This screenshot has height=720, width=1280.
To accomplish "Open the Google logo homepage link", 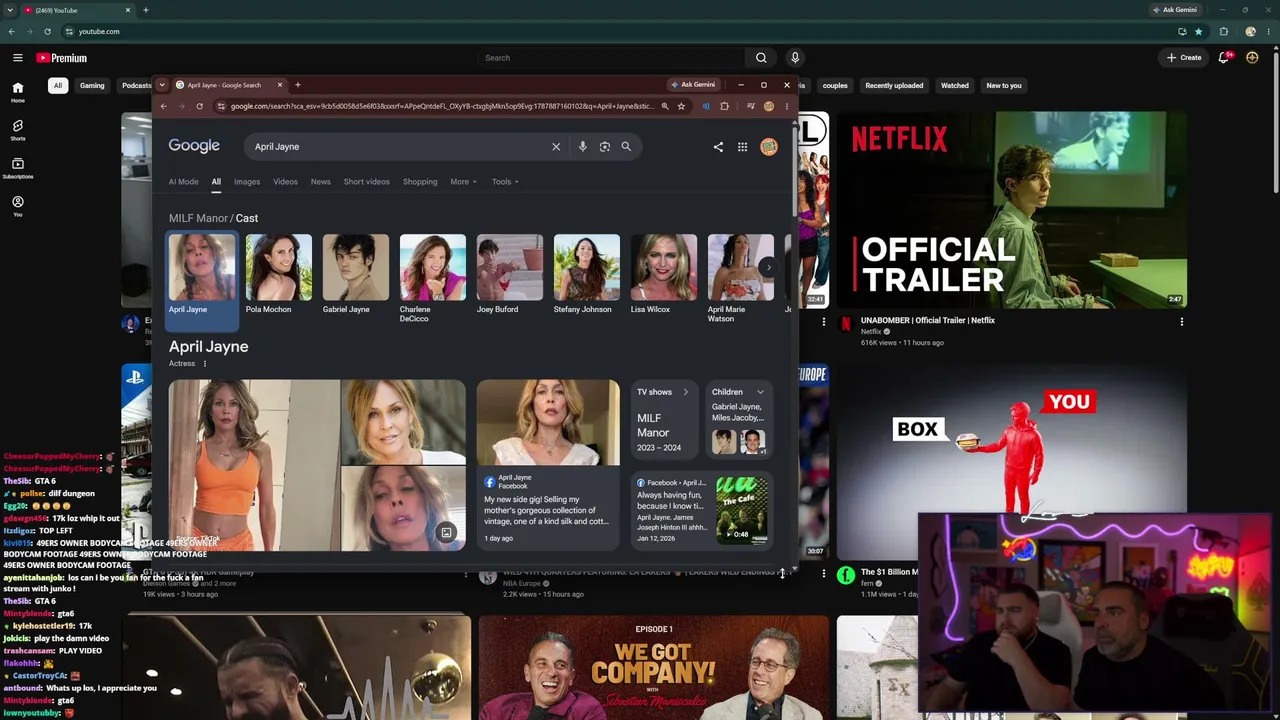I will pos(194,146).
